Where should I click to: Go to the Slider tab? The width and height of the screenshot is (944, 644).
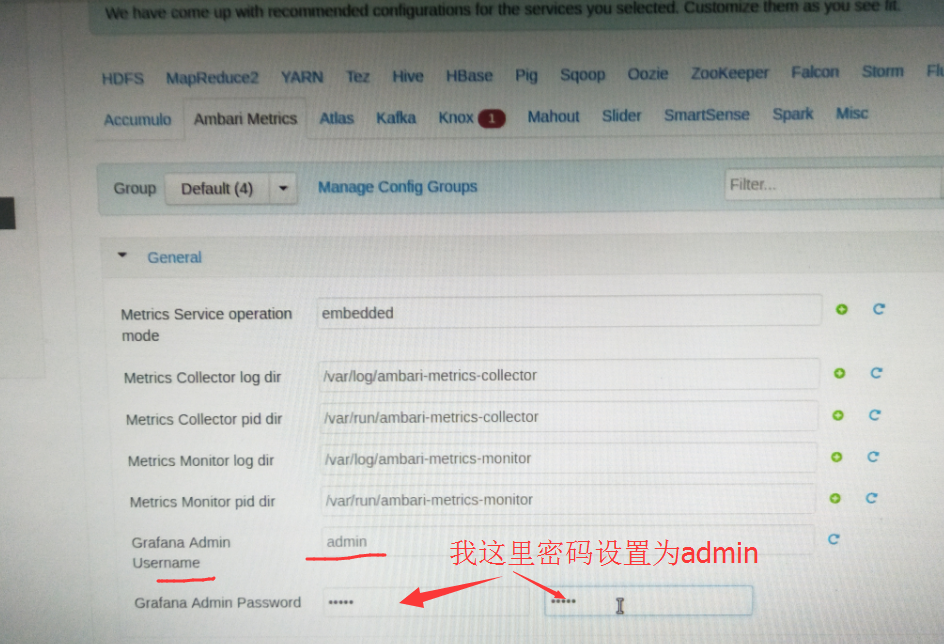tap(622, 116)
